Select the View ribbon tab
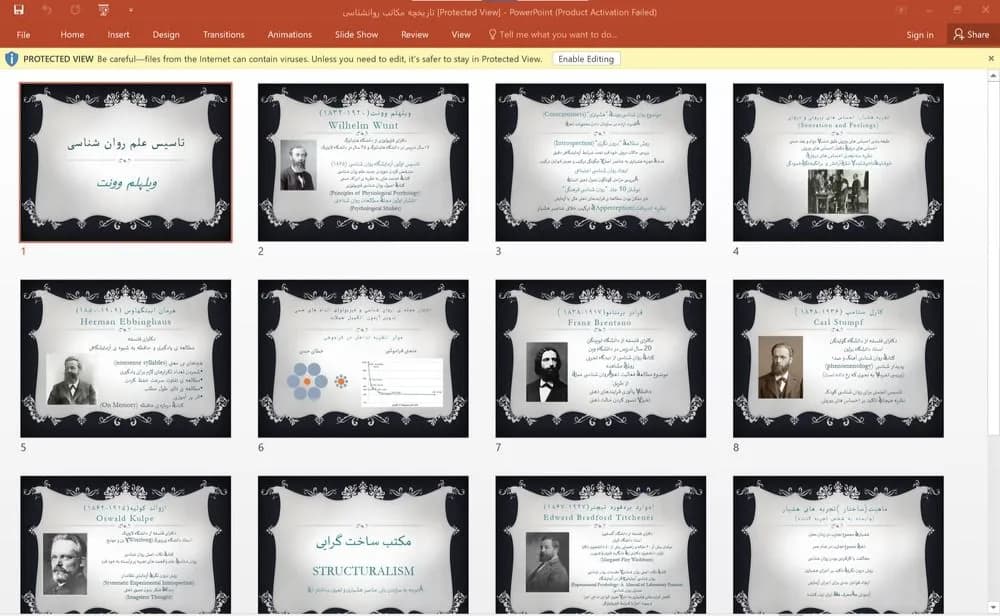 point(461,34)
